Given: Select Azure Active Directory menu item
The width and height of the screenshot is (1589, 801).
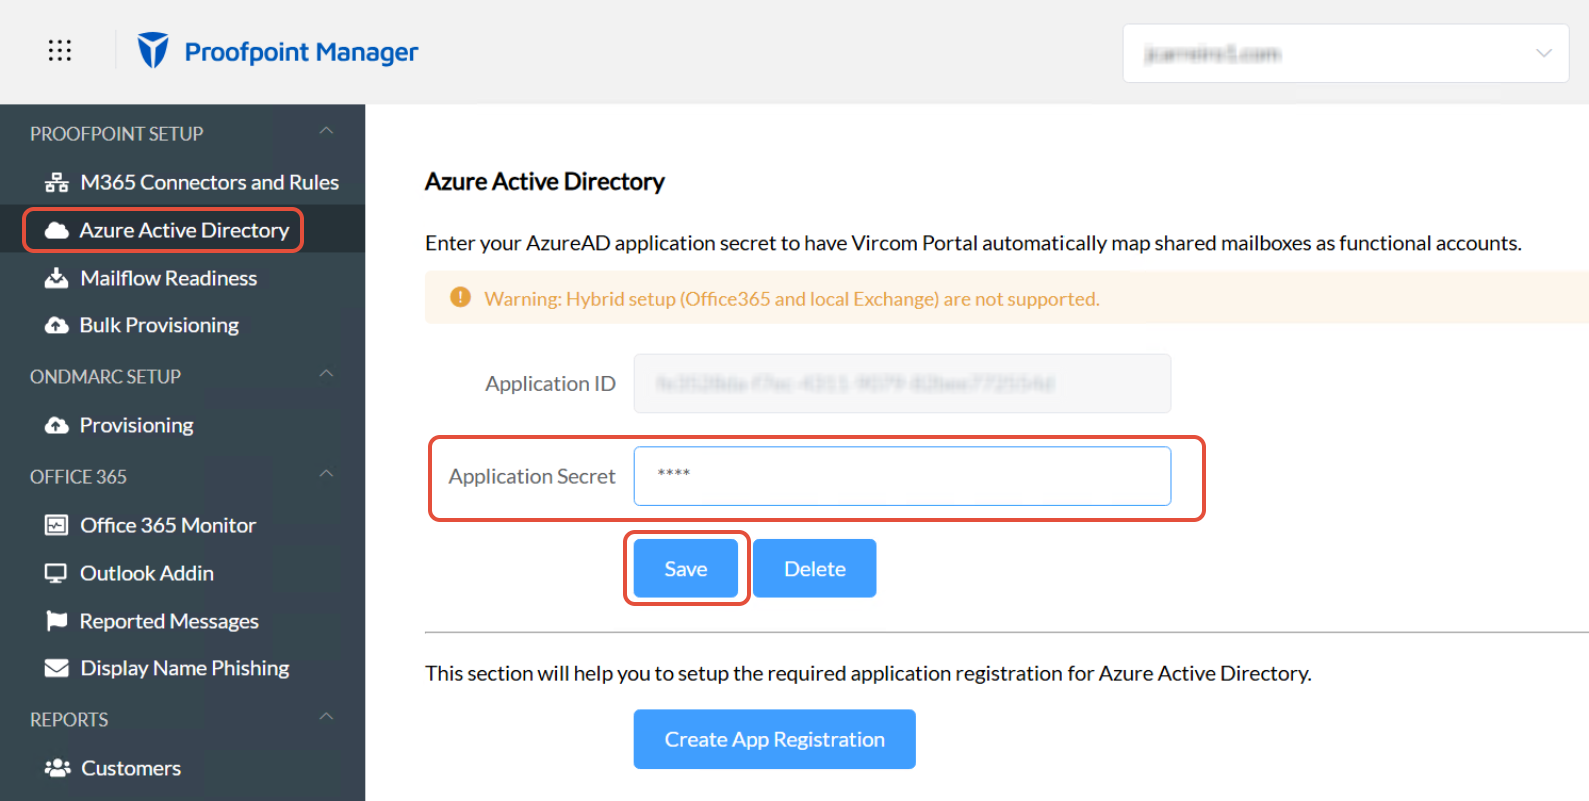Looking at the screenshot, I should [x=182, y=231].
